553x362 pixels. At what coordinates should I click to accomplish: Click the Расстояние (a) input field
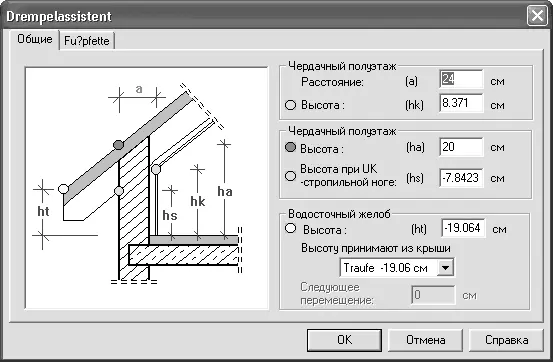pos(461,79)
